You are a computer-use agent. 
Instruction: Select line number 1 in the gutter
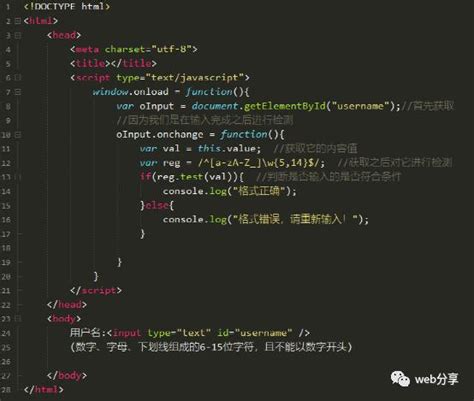[x=8, y=7]
